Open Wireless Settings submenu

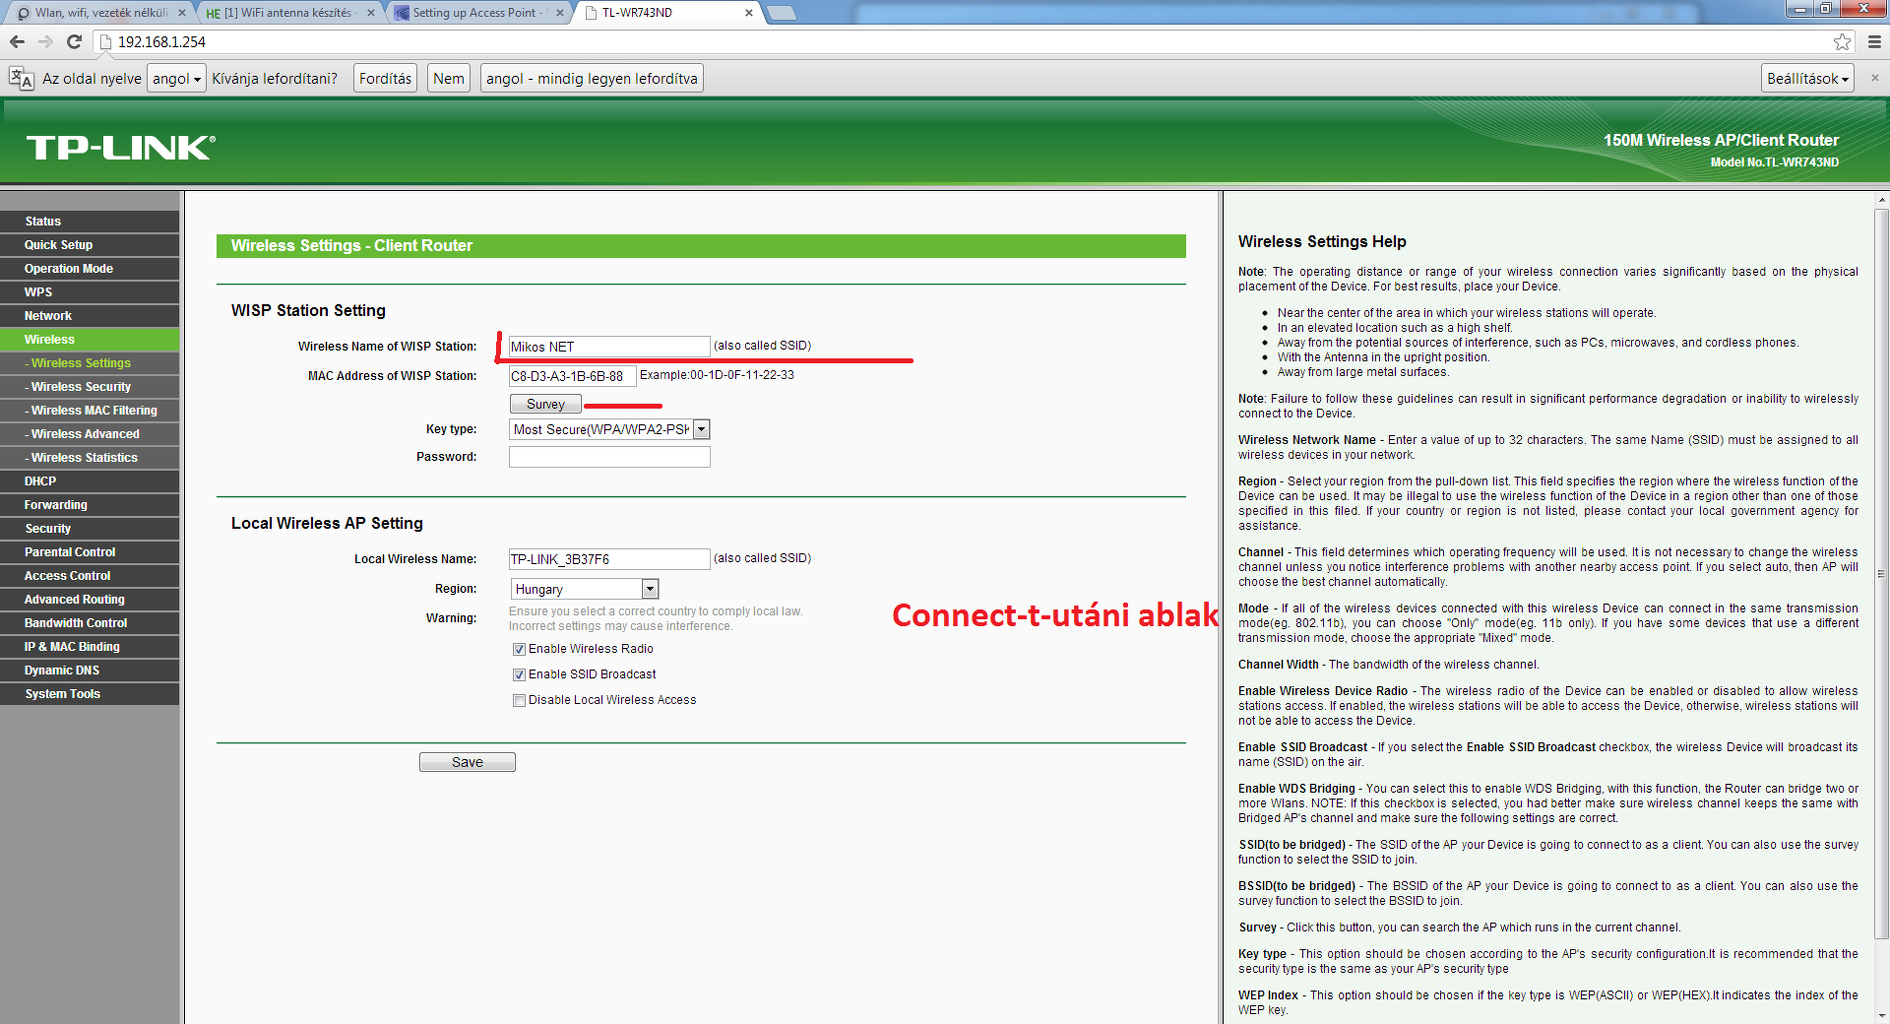pyautogui.click(x=90, y=363)
